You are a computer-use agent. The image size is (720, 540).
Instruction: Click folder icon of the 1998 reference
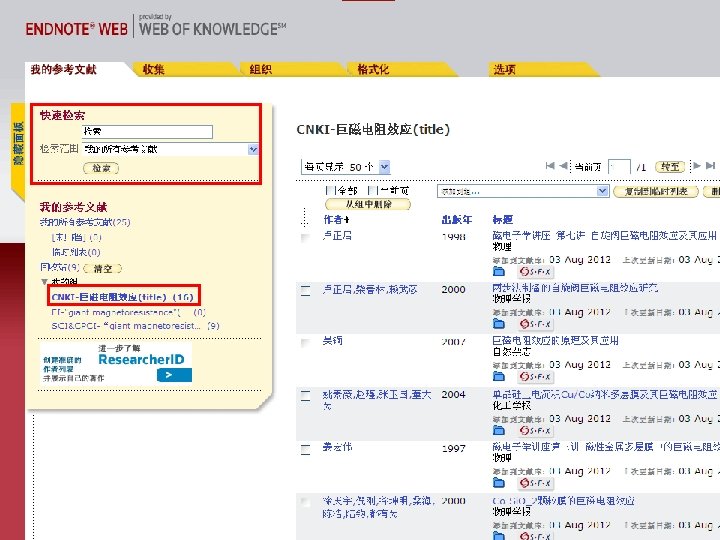point(498,271)
